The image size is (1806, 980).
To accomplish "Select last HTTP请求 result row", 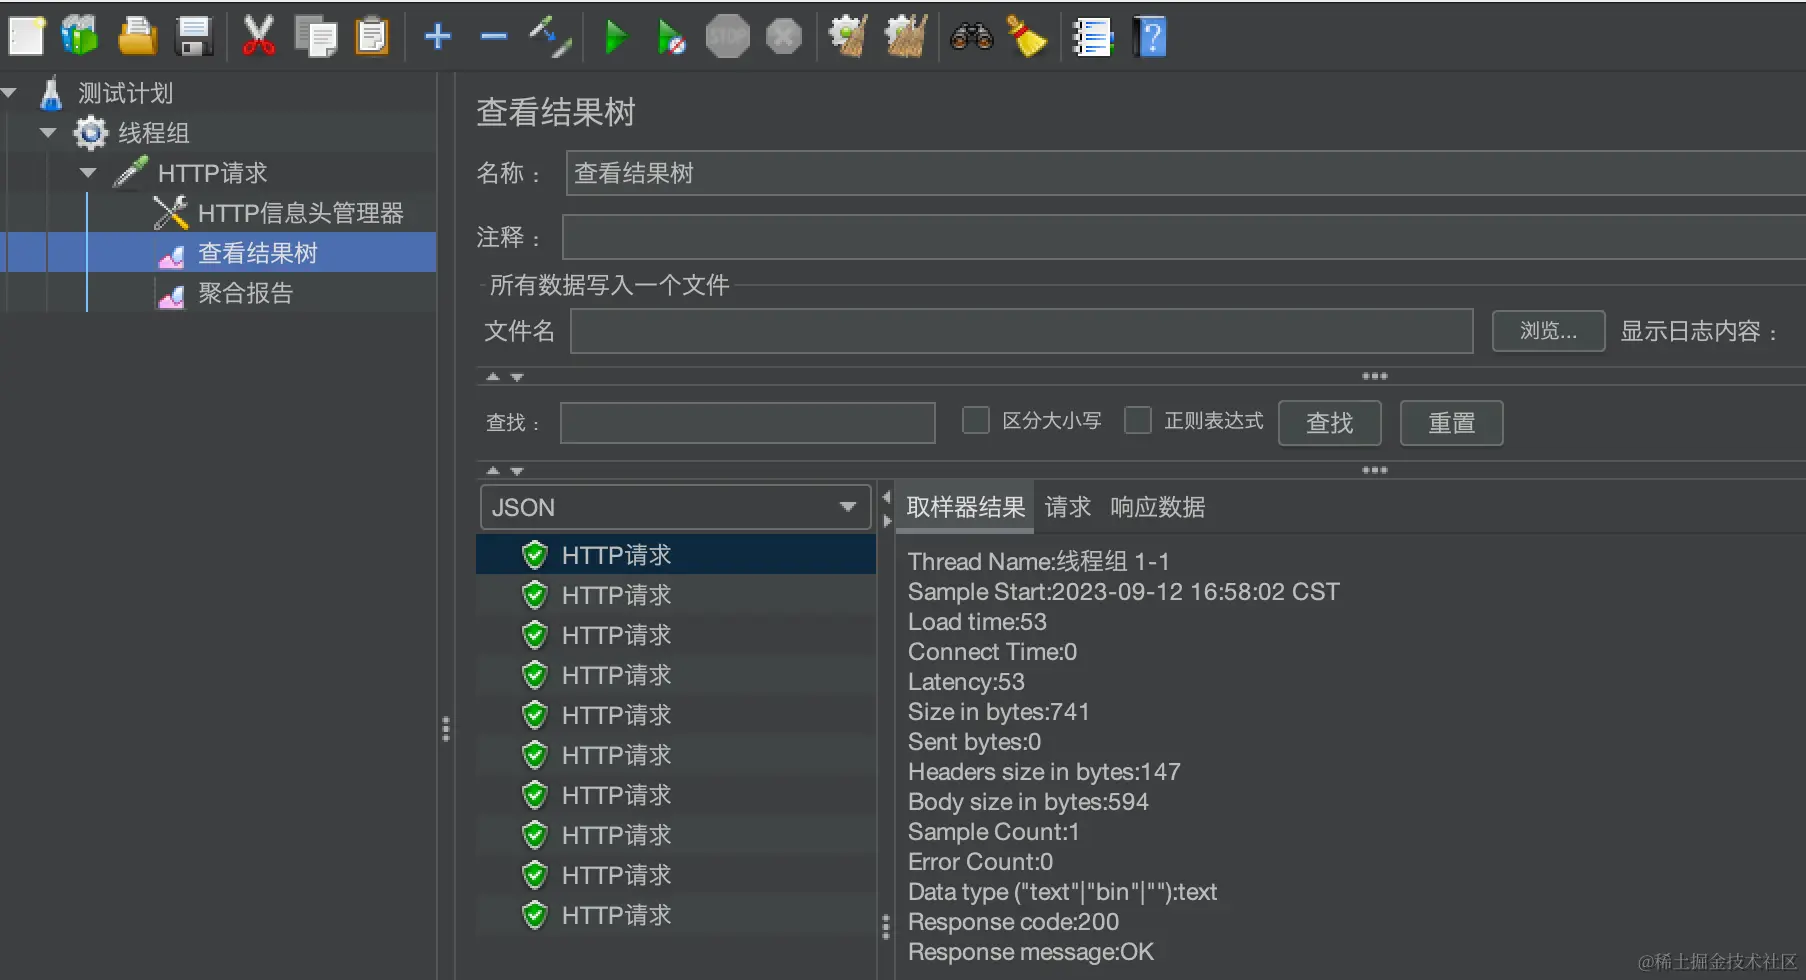I will click(x=676, y=915).
